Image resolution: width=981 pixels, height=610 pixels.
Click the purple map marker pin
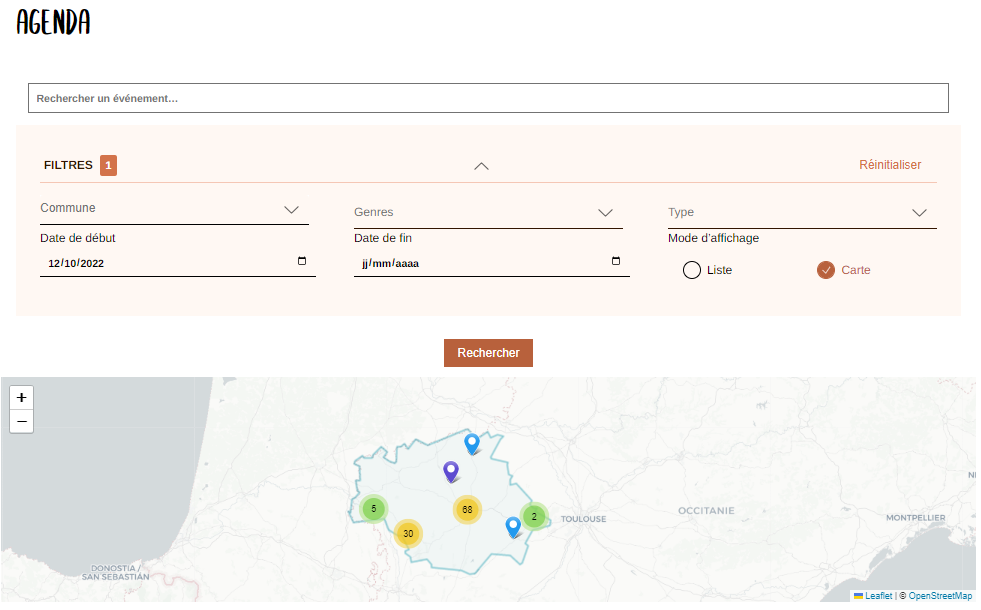click(x=451, y=471)
